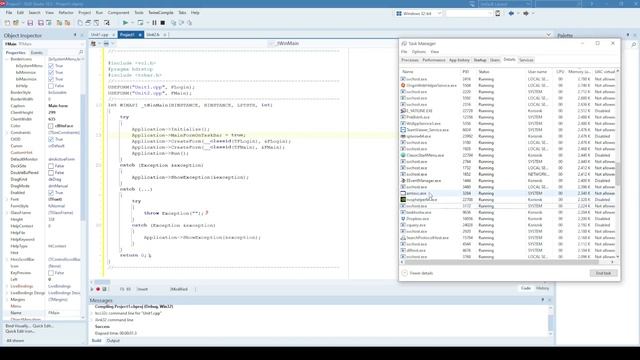Click the Color clBtnFace swatch
The width and height of the screenshot is (640, 360).
click(51, 126)
